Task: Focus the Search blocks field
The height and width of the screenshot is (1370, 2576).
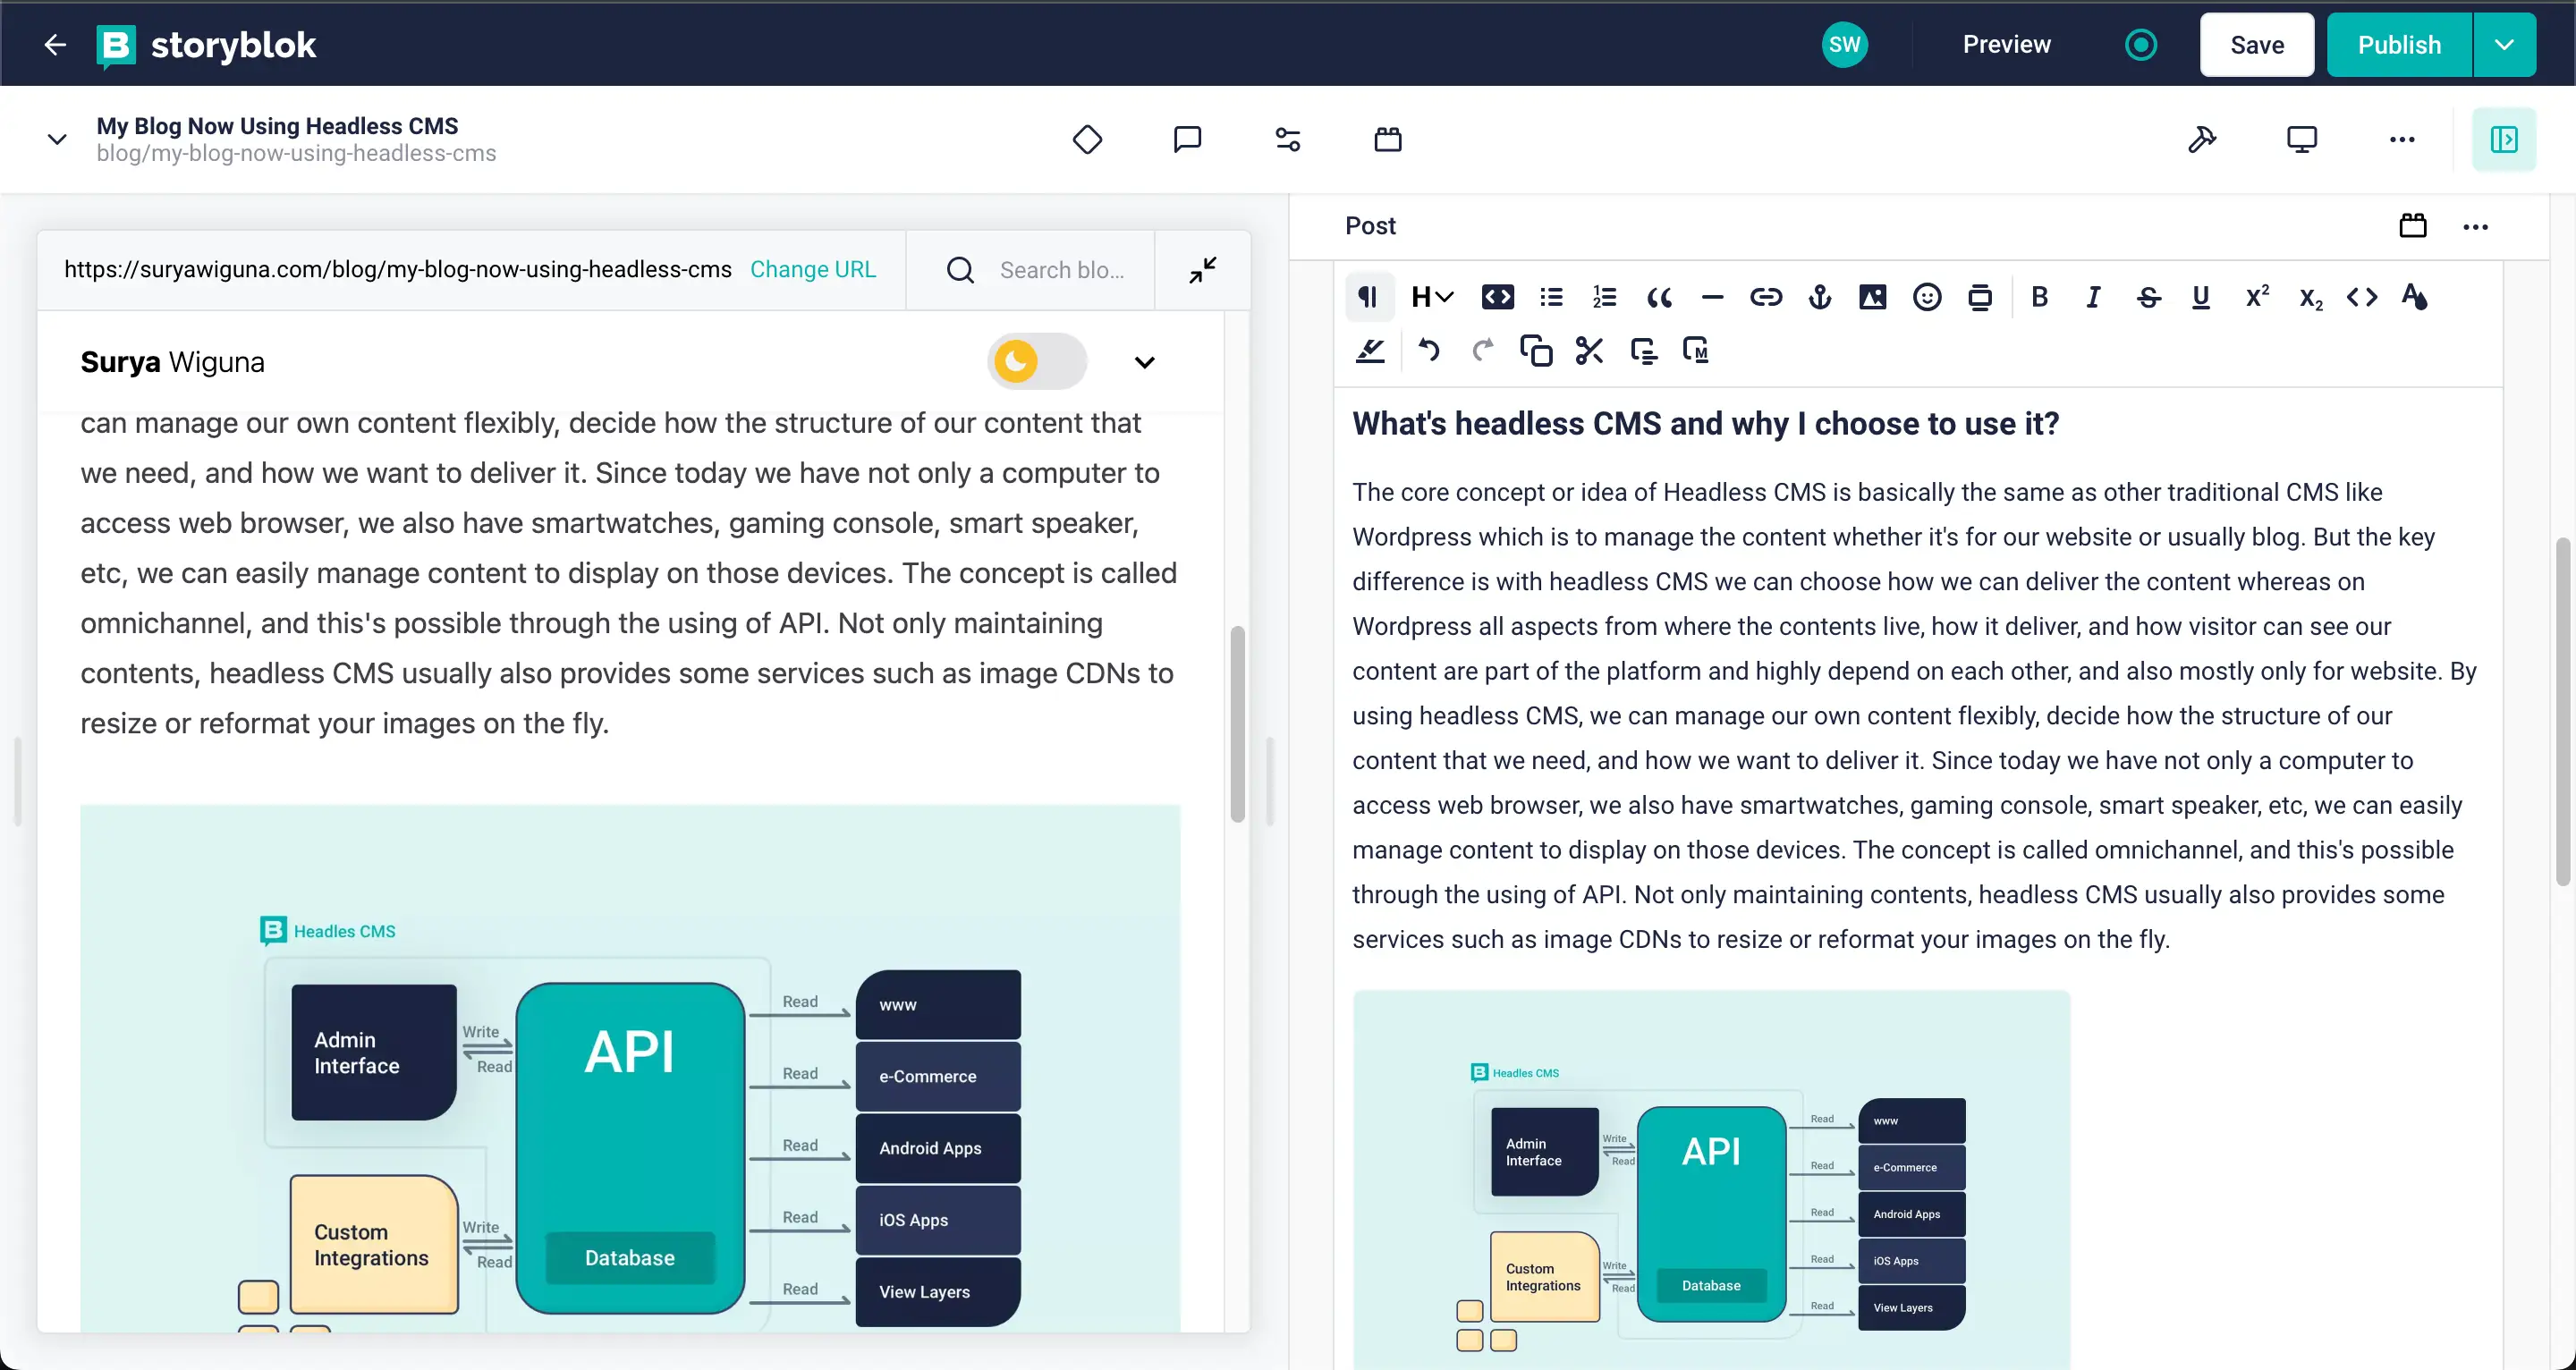Action: 1061,270
